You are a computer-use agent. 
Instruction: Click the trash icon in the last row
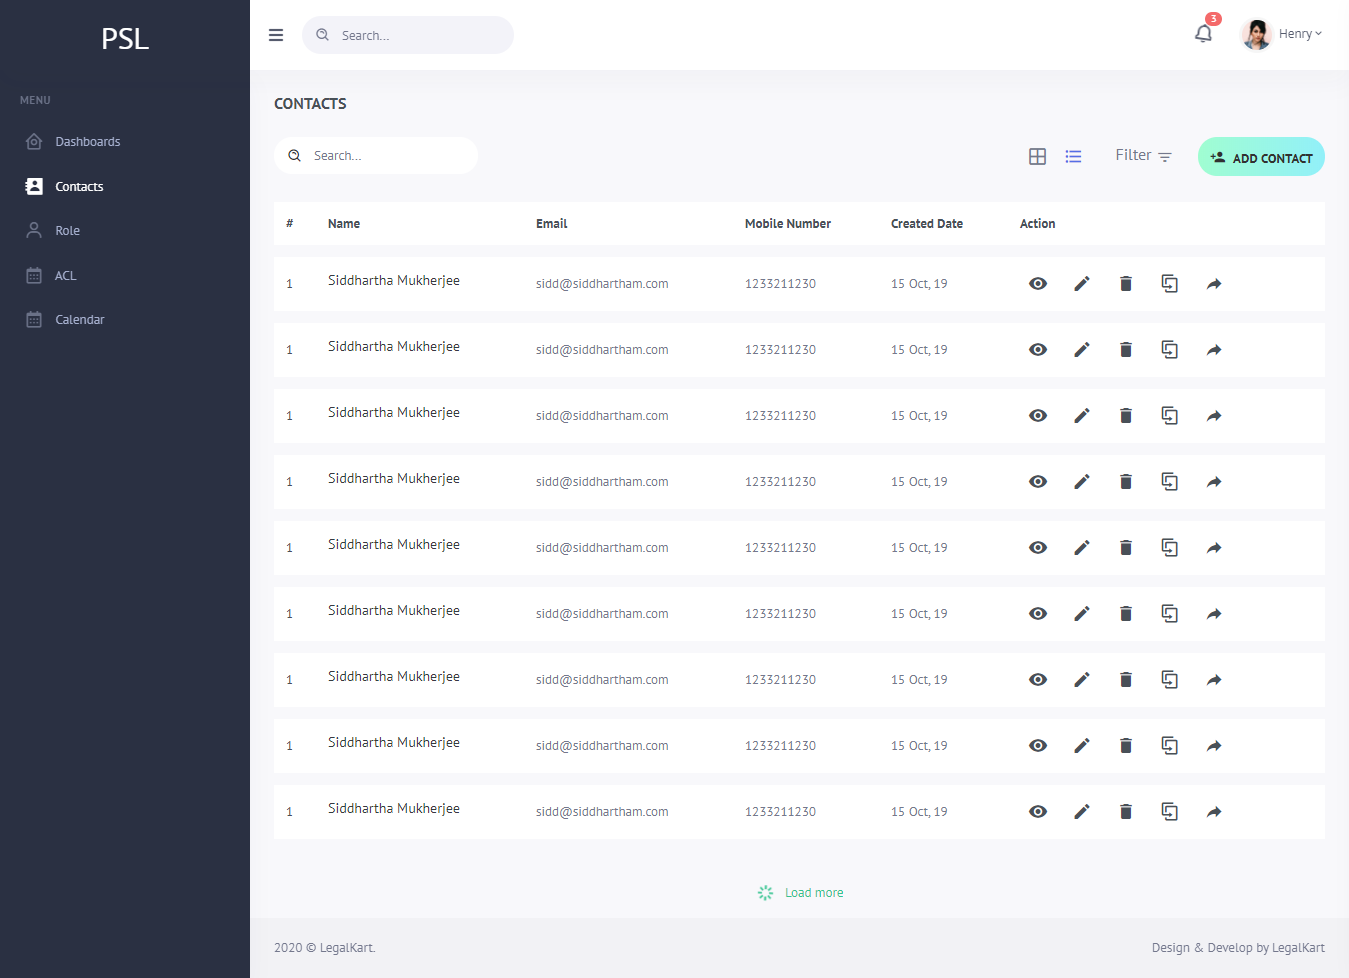point(1125,812)
